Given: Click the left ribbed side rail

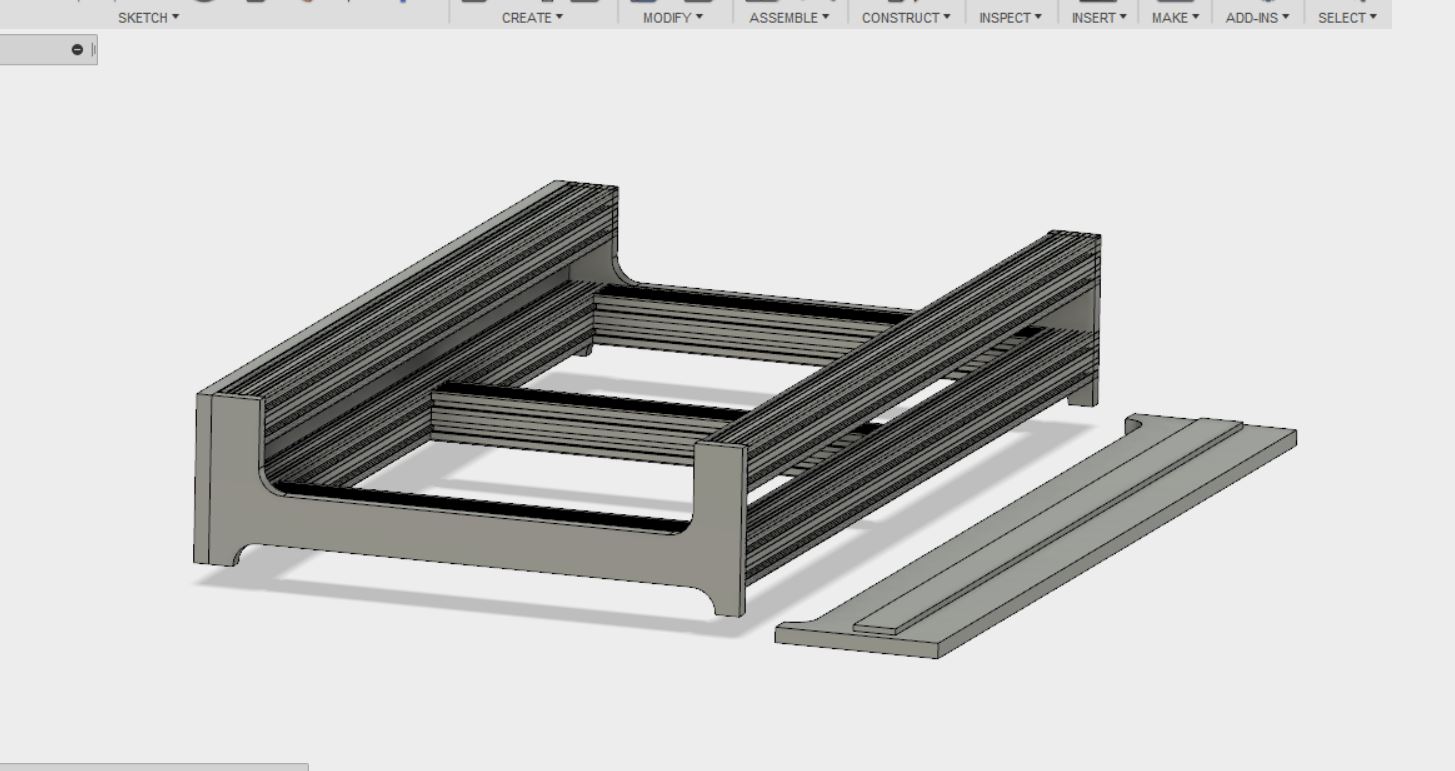Looking at the screenshot, I should pos(420,300).
